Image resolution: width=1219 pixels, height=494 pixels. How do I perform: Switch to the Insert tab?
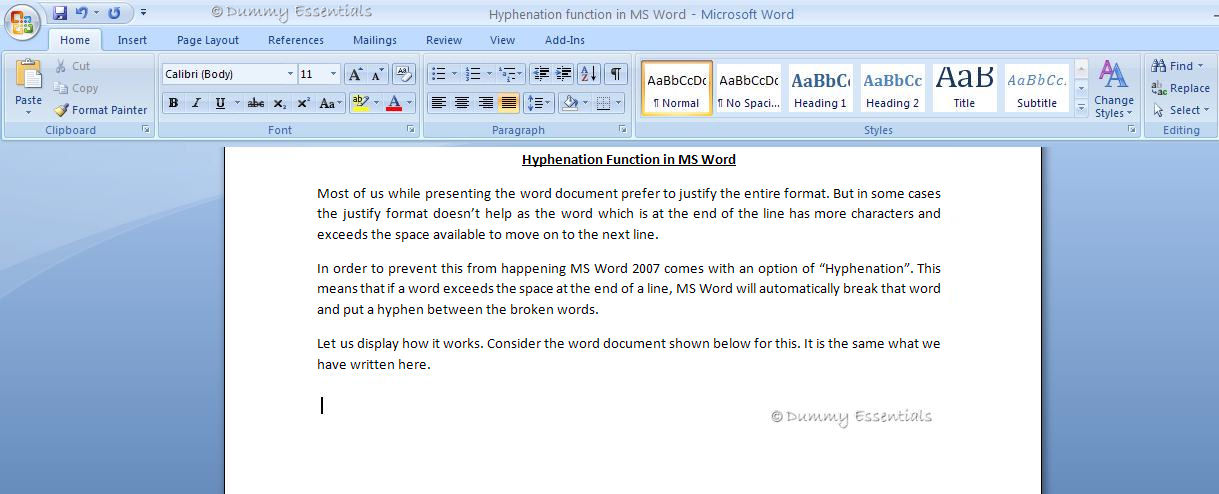click(x=132, y=40)
